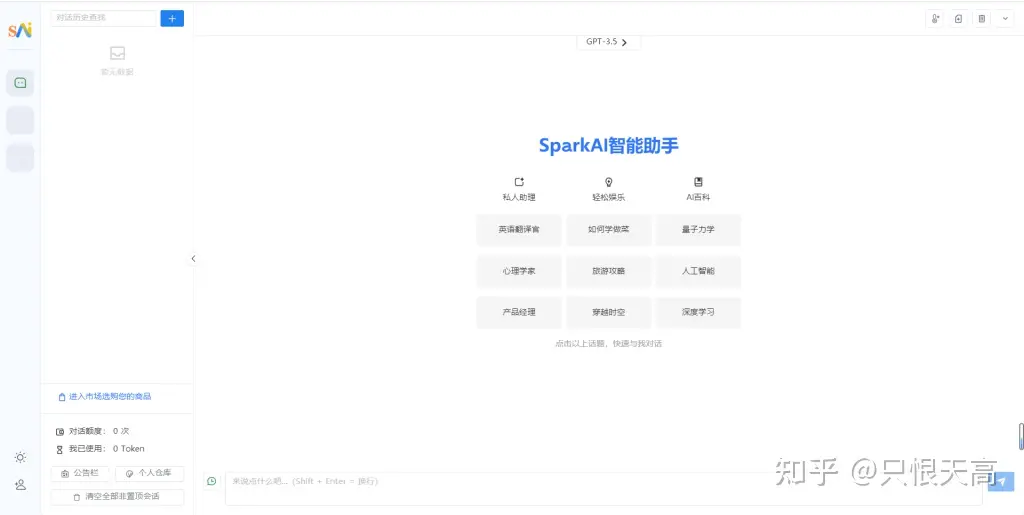The height and width of the screenshot is (515, 1024).
Task: Click the blue plus new conversation button
Action: click(172, 18)
